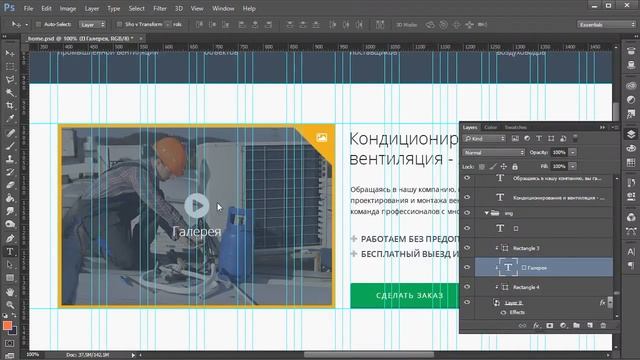Select the Eyedropper tool
The image size is (640, 360).
coord(10,119)
